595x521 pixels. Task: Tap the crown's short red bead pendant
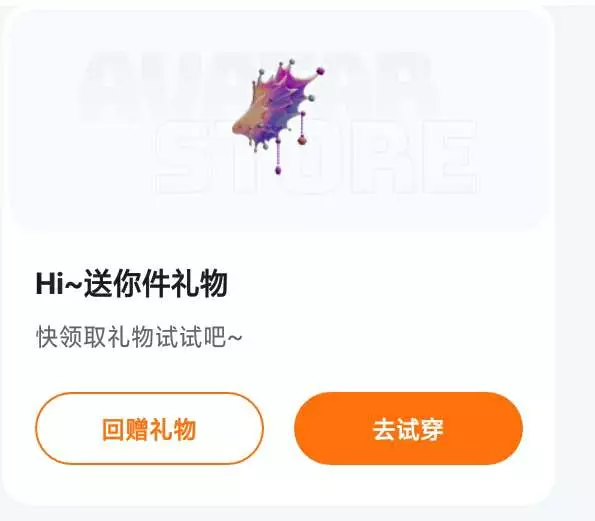302,128
